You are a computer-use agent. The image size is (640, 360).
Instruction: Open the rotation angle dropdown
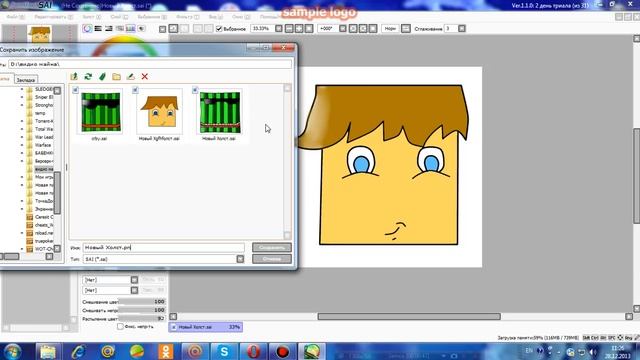tap(343, 29)
